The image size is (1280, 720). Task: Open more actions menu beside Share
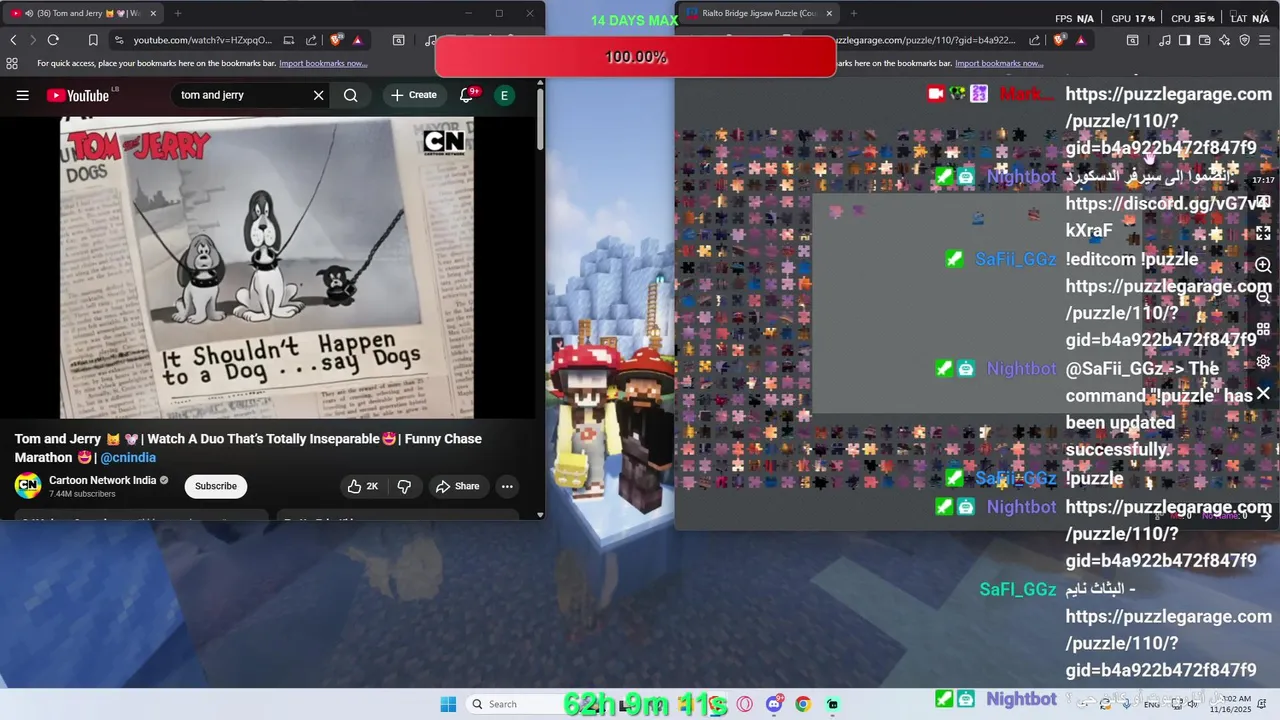pos(507,486)
